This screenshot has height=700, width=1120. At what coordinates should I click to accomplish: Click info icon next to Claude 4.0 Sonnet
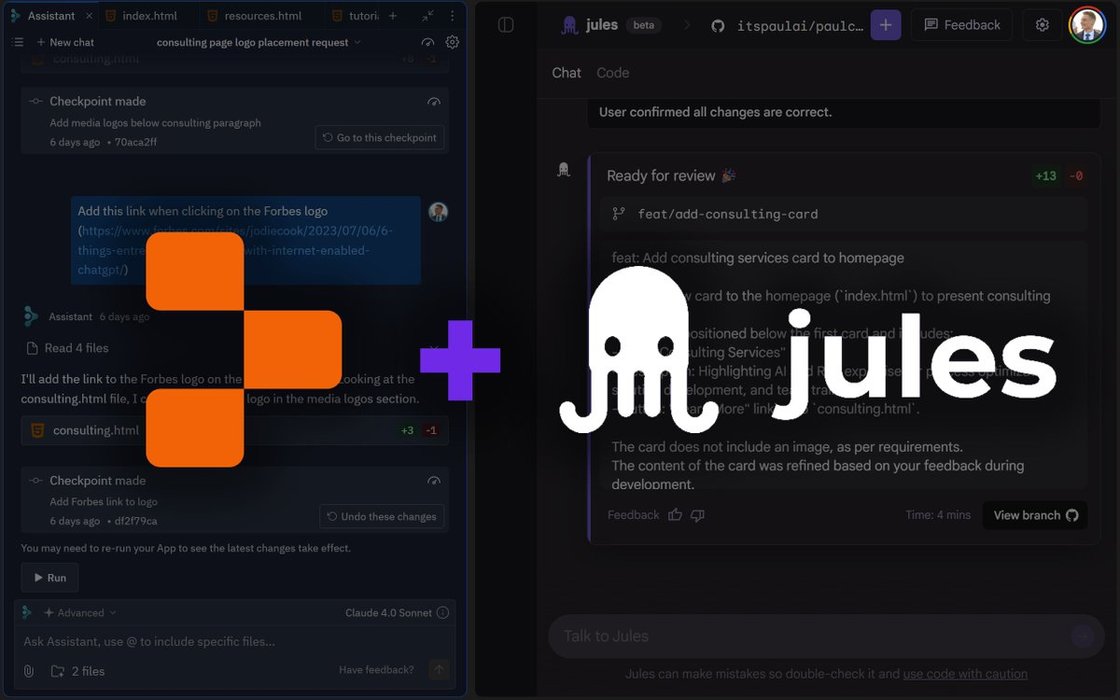coord(443,613)
